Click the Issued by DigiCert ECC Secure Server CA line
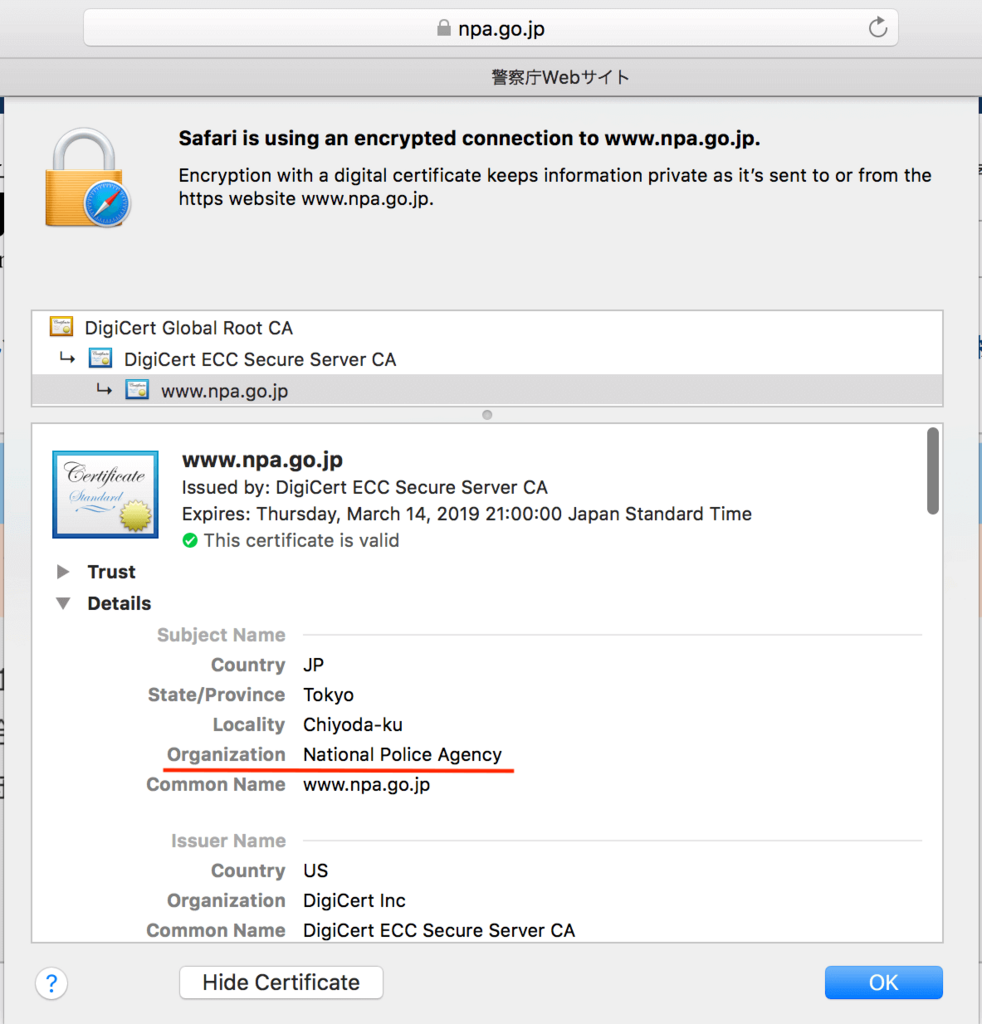This screenshot has height=1024, width=982. point(364,487)
